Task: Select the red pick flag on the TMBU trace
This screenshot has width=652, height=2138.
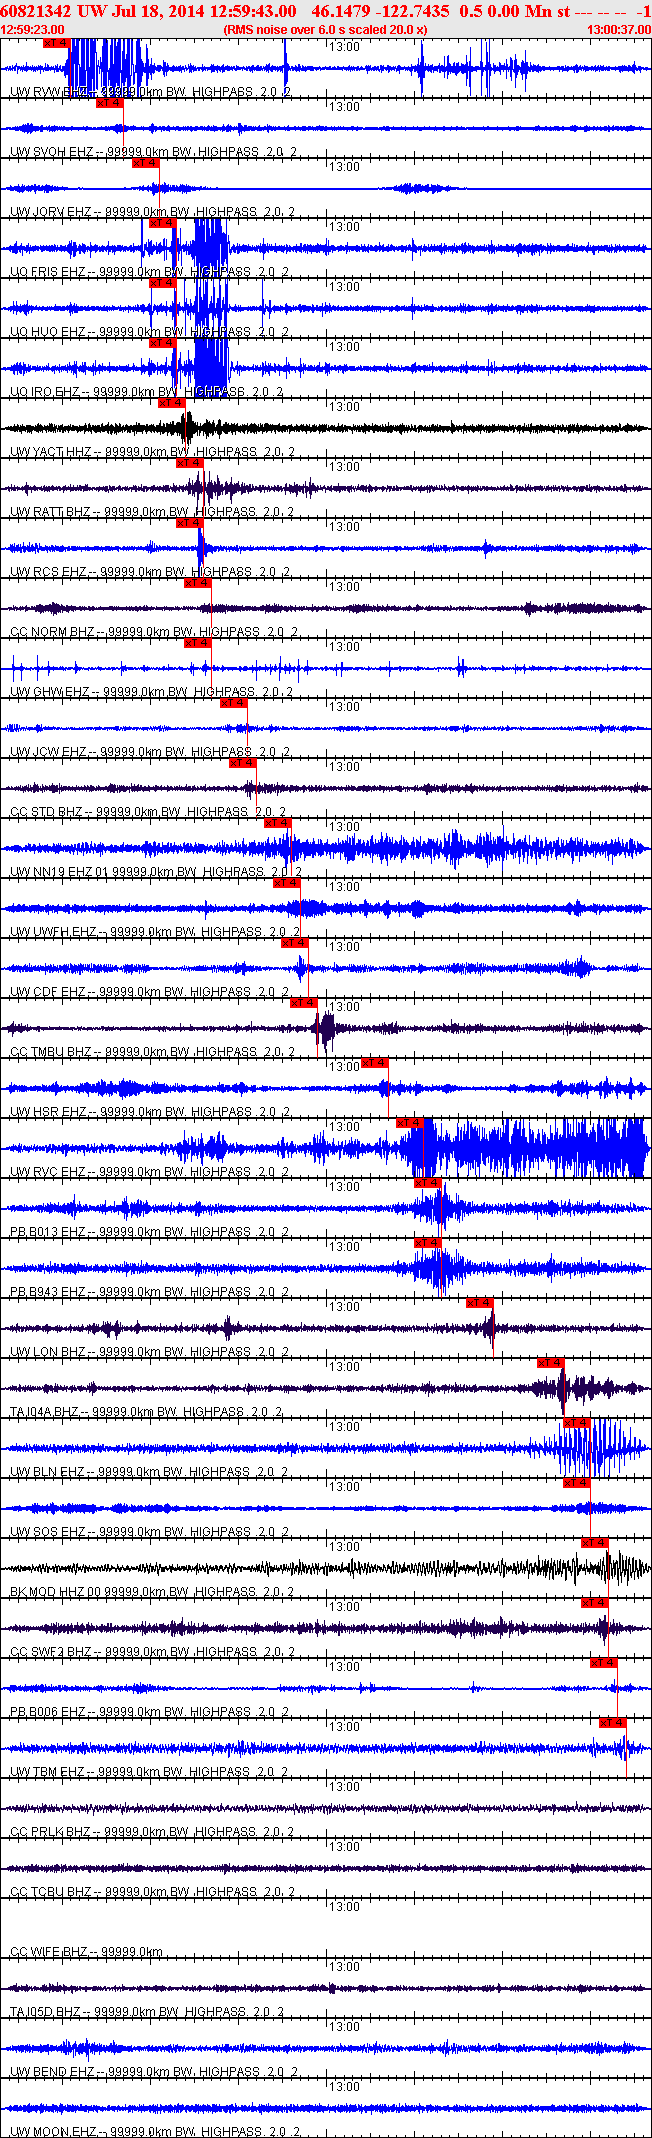Action: point(304,1003)
